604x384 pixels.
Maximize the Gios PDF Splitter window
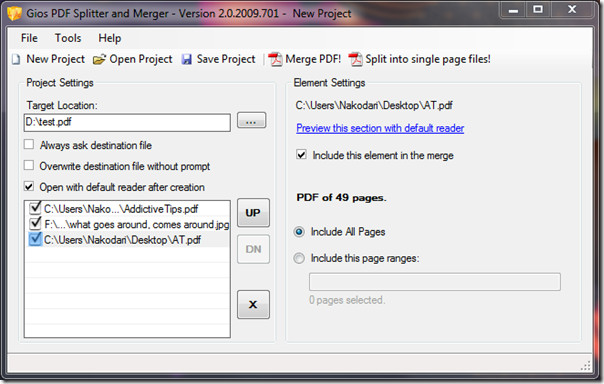point(538,10)
